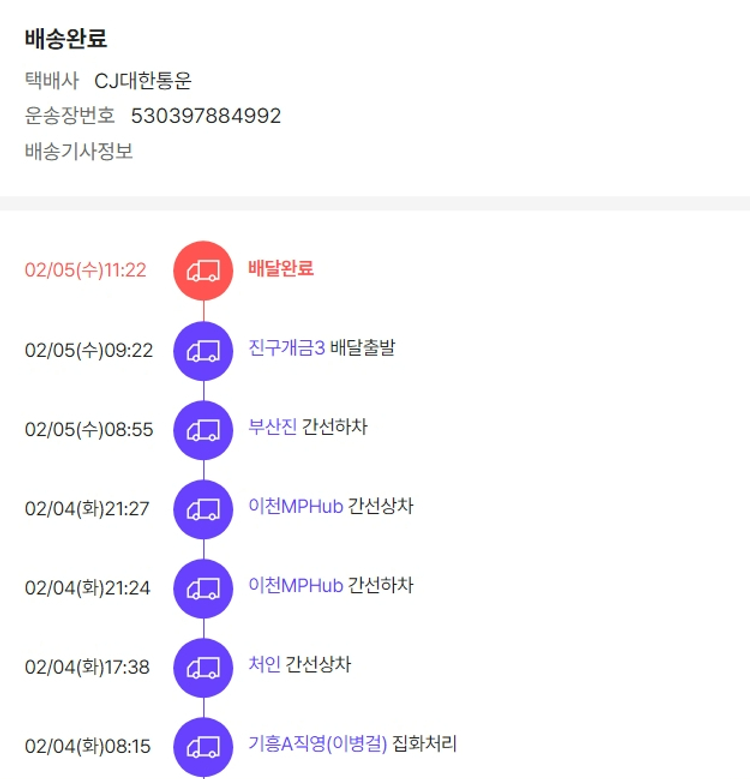Open the 진구개금3 location link

(x=286, y=348)
